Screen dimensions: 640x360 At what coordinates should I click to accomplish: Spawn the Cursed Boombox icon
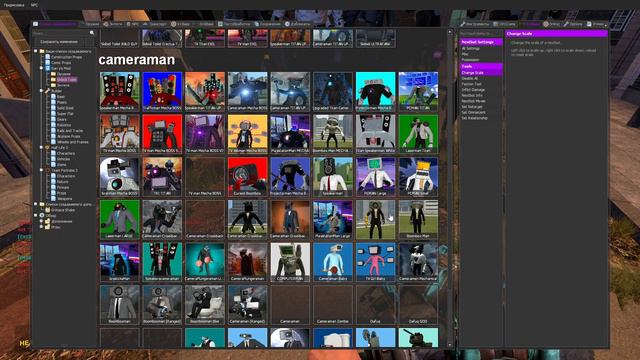coord(247,176)
